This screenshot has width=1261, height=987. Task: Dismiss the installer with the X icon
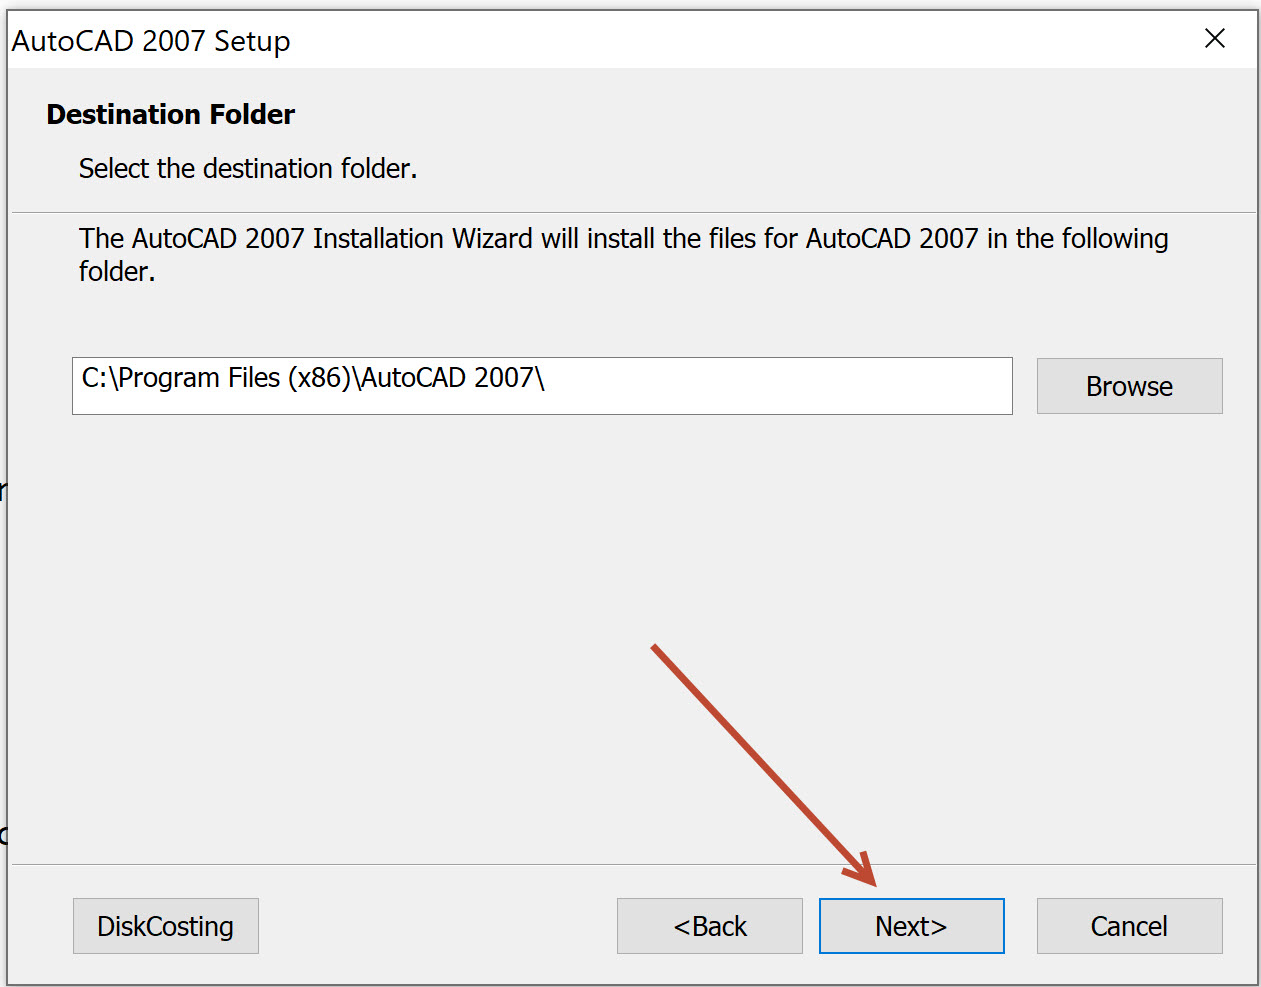point(1214,39)
